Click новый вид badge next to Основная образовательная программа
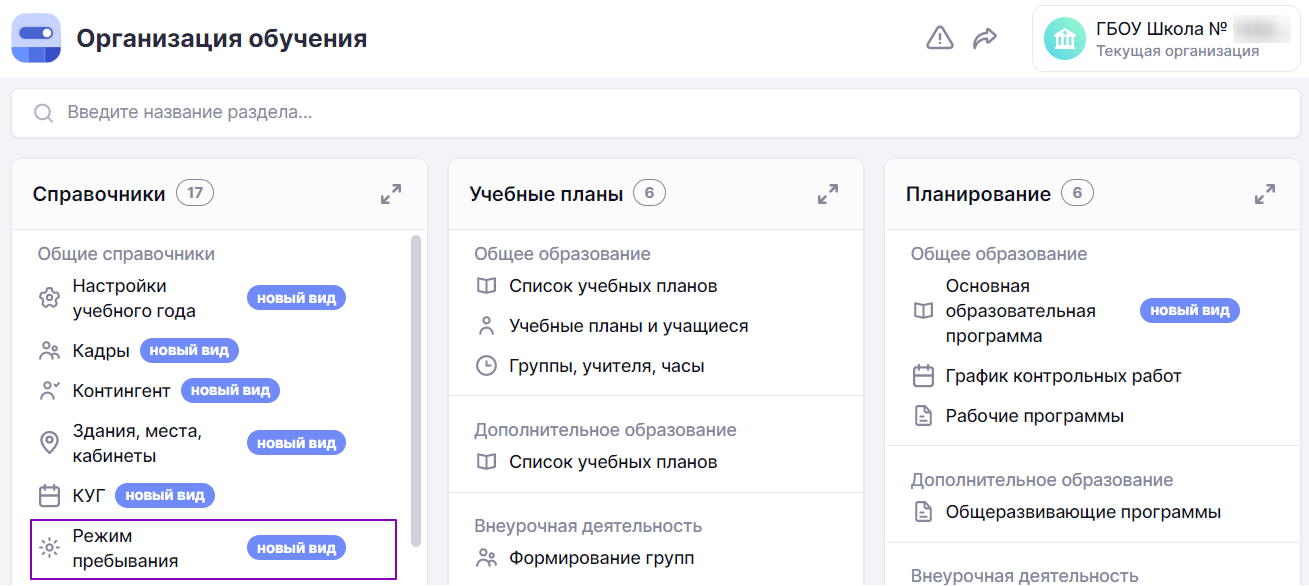The image size is (1309, 586). click(1190, 311)
